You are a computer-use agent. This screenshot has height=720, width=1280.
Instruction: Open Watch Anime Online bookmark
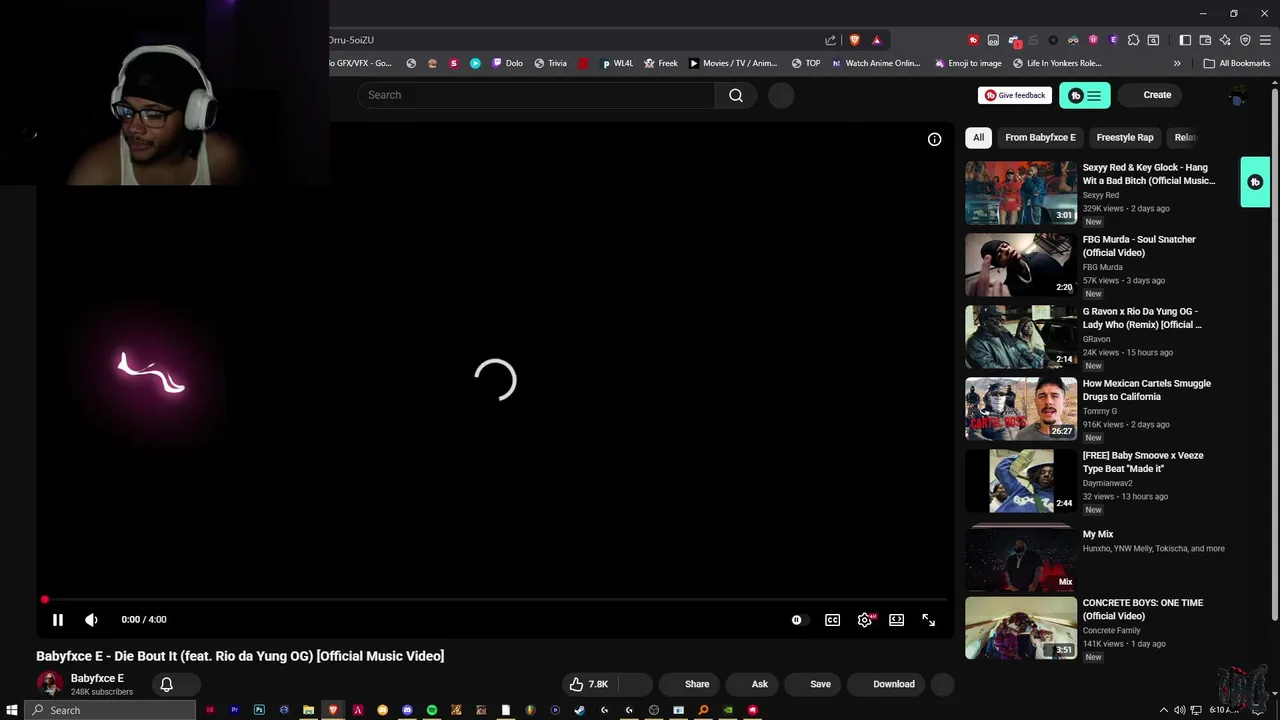[875, 63]
